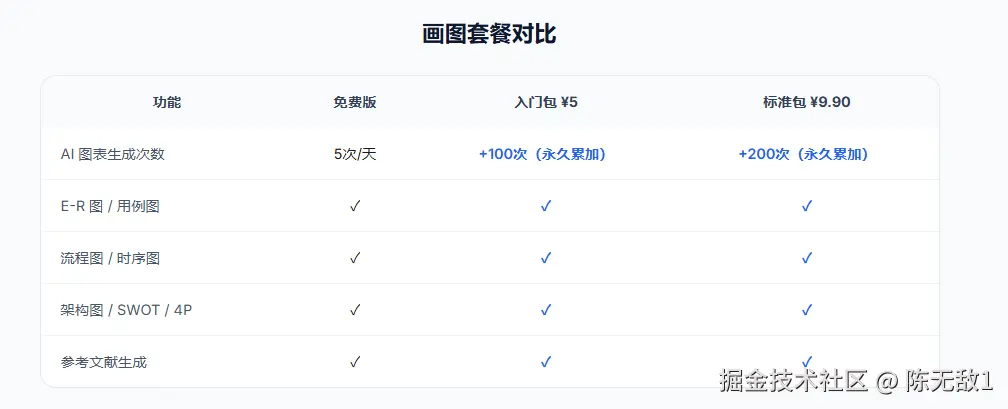Screen dimensions: 1008x409
Task: Select the 标准包 ¥9.90 column header
Action: coord(807,102)
